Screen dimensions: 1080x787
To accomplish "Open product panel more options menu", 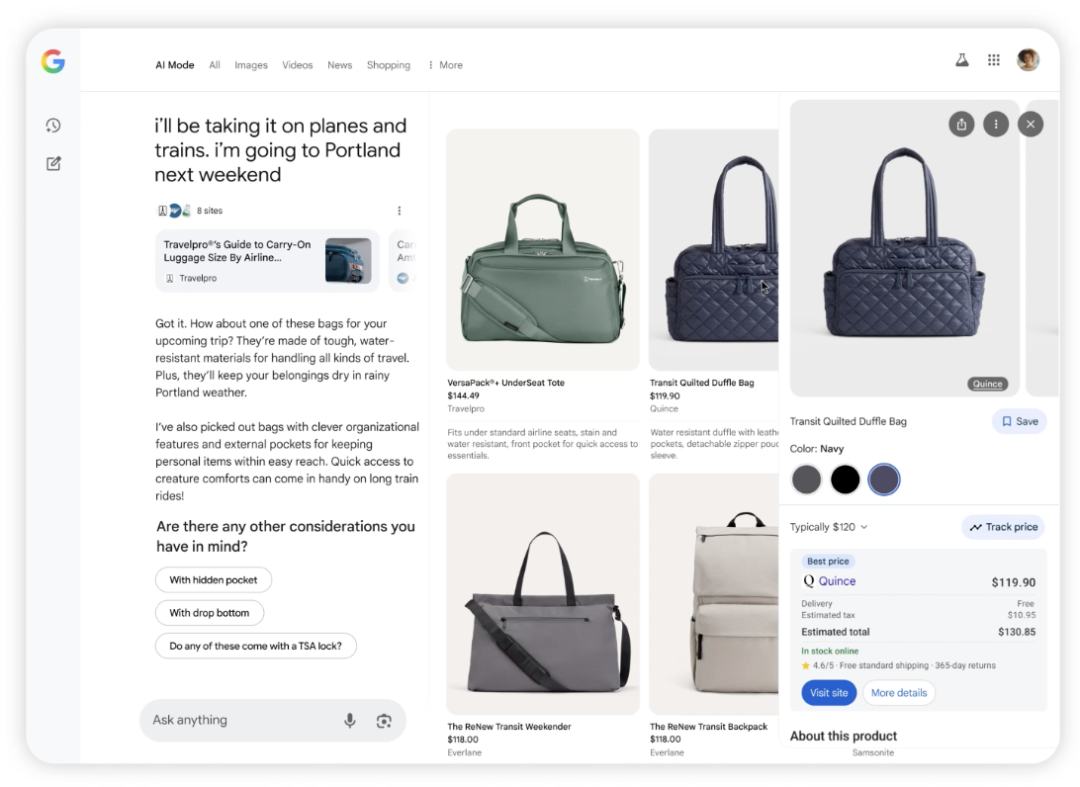I will (996, 125).
